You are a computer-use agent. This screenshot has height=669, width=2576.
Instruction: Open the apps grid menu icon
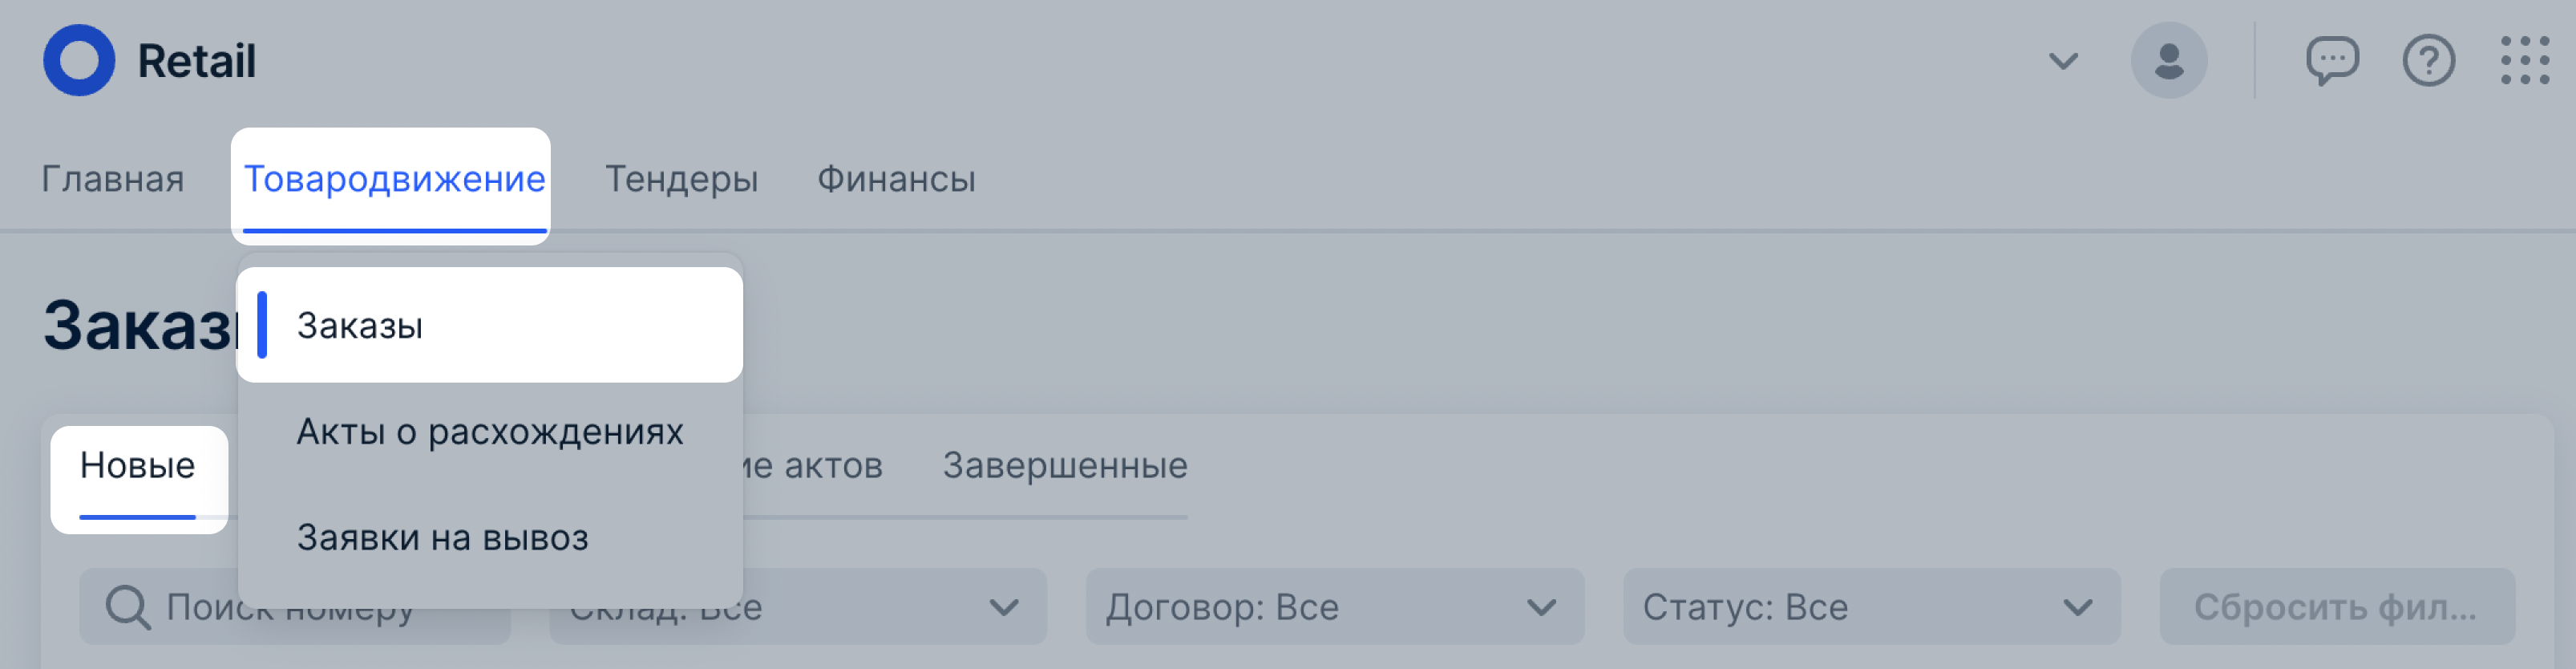pyautogui.click(x=2524, y=61)
